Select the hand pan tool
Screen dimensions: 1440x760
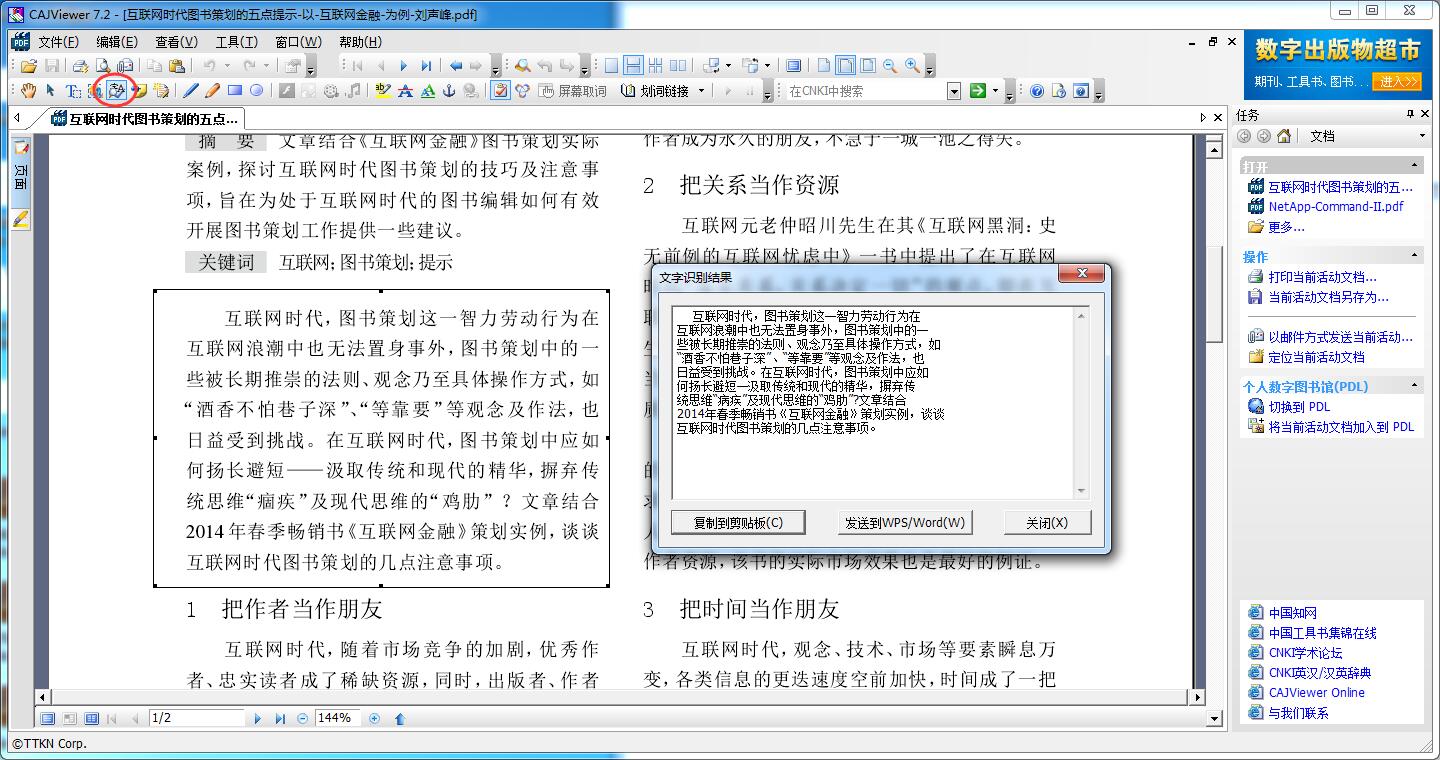pyautogui.click(x=28, y=91)
